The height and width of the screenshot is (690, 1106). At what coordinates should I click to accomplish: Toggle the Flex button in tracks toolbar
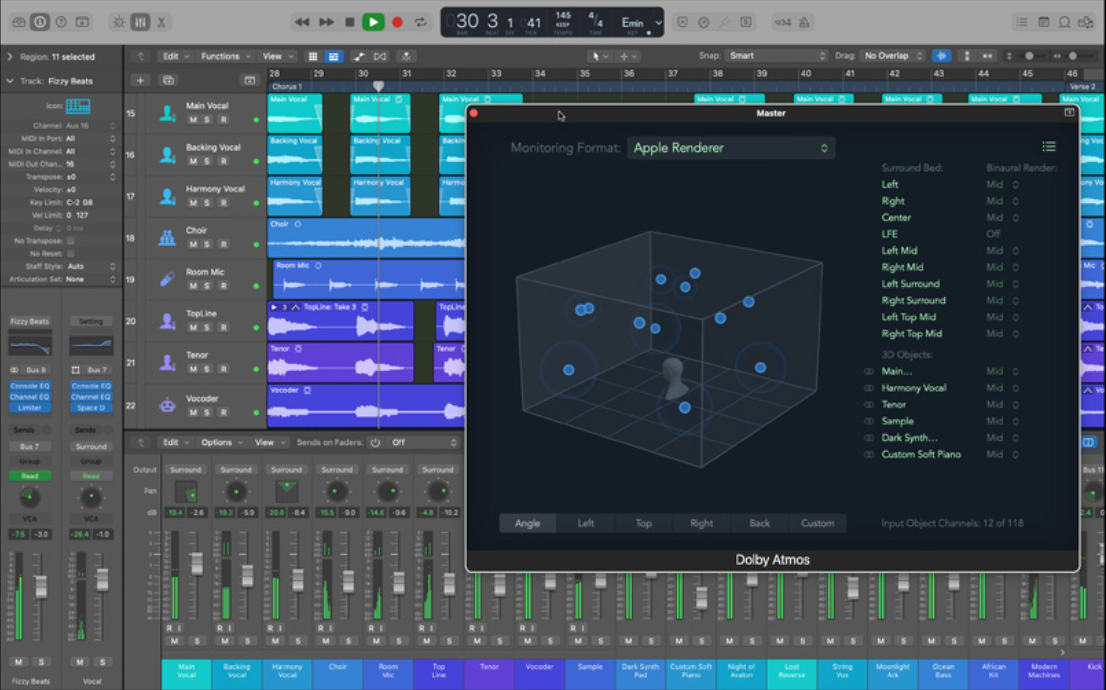(x=380, y=56)
